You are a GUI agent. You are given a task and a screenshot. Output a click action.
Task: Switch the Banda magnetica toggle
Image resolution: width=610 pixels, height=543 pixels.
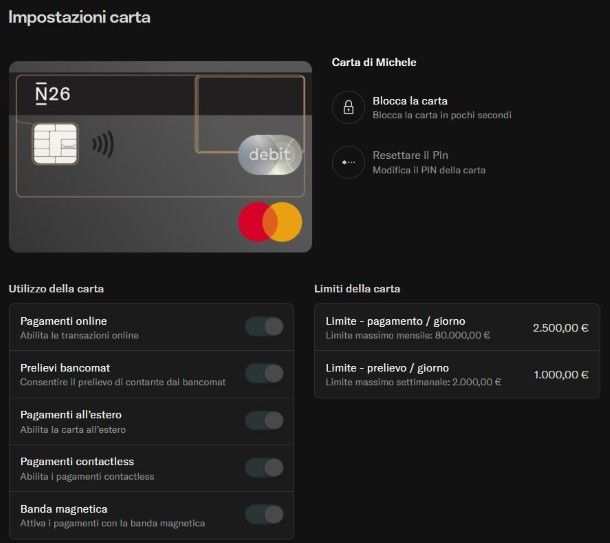tap(264, 515)
